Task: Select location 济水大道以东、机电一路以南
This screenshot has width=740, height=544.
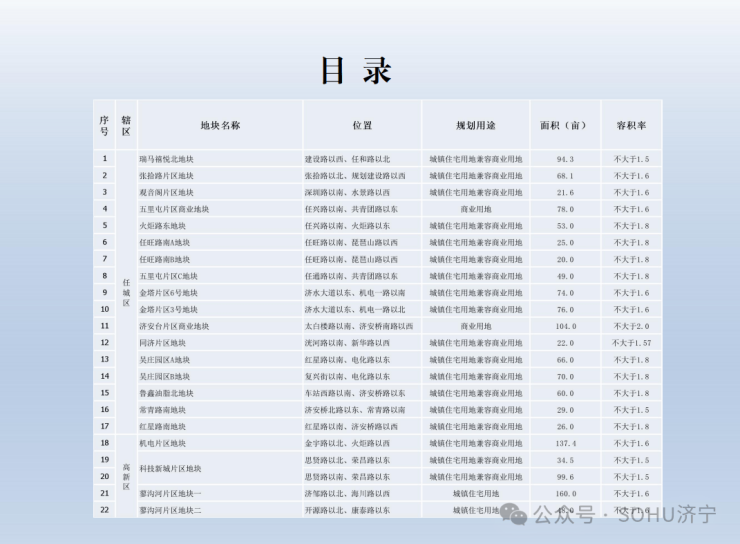Action: [355, 293]
